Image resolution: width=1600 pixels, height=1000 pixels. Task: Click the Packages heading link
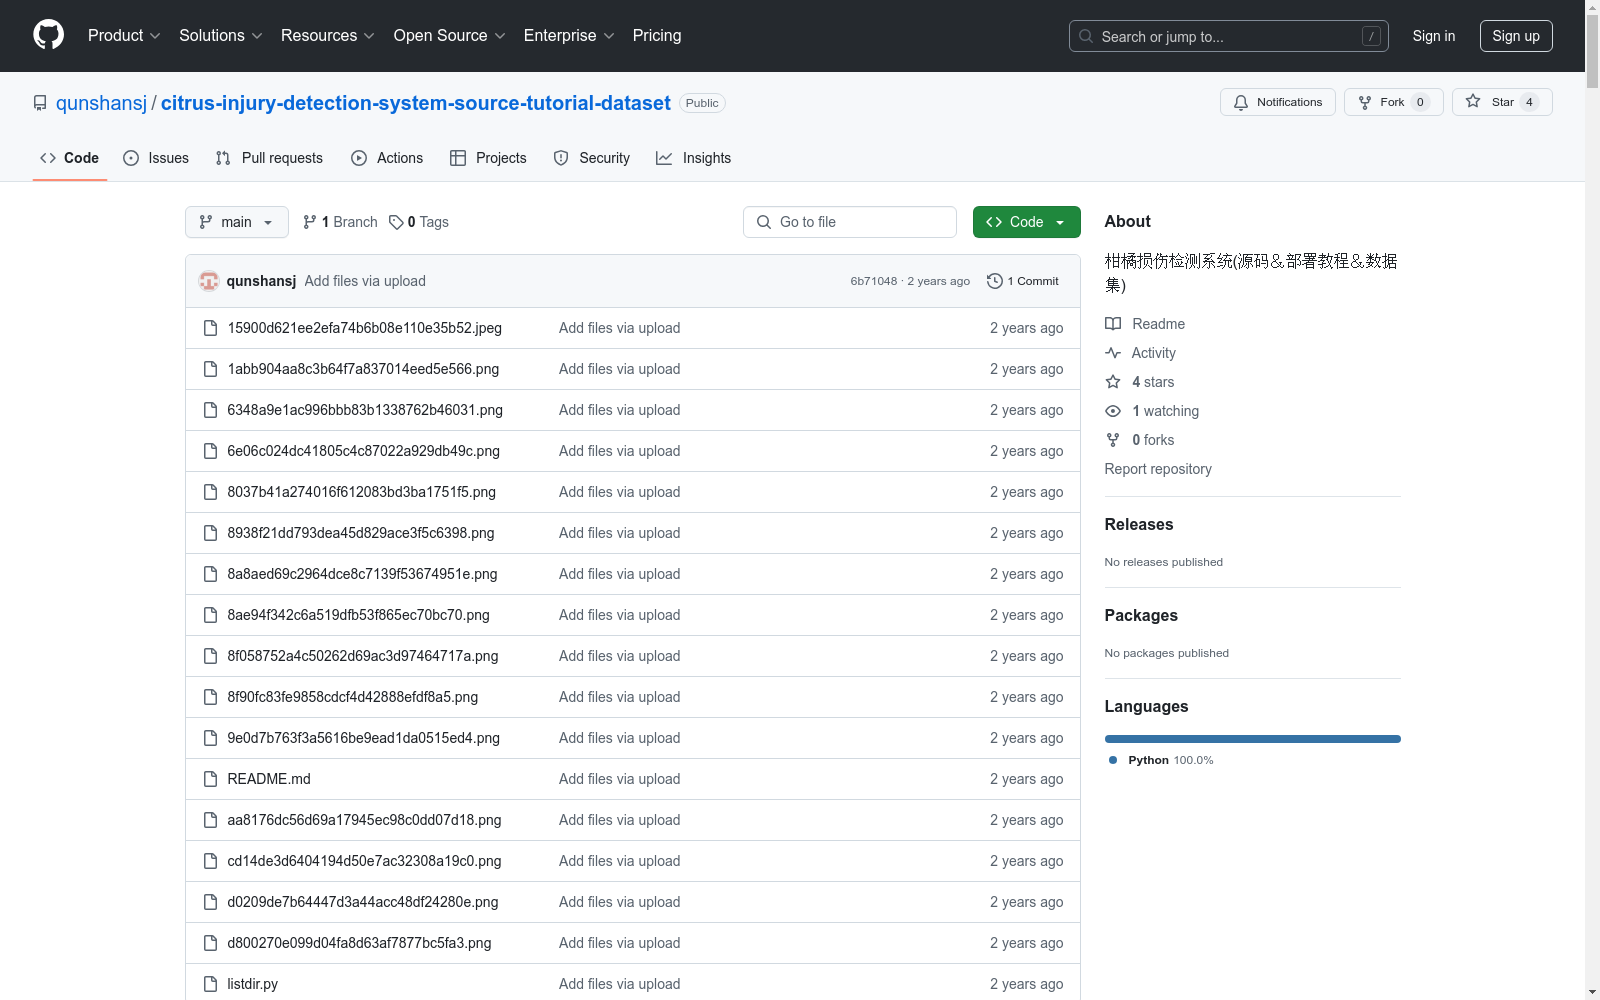(x=1141, y=615)
